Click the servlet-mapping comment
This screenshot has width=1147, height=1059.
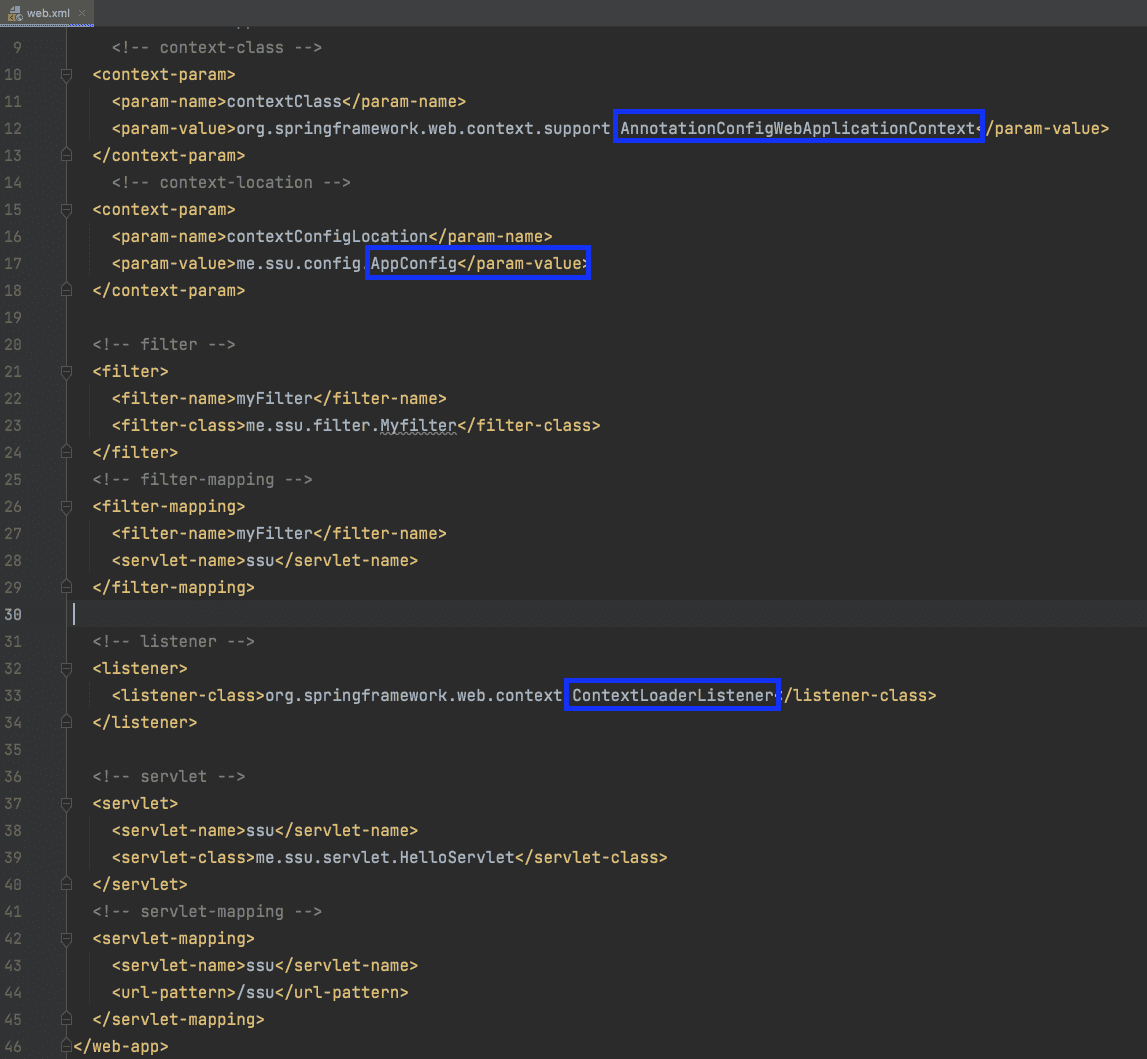pos(207,911)
